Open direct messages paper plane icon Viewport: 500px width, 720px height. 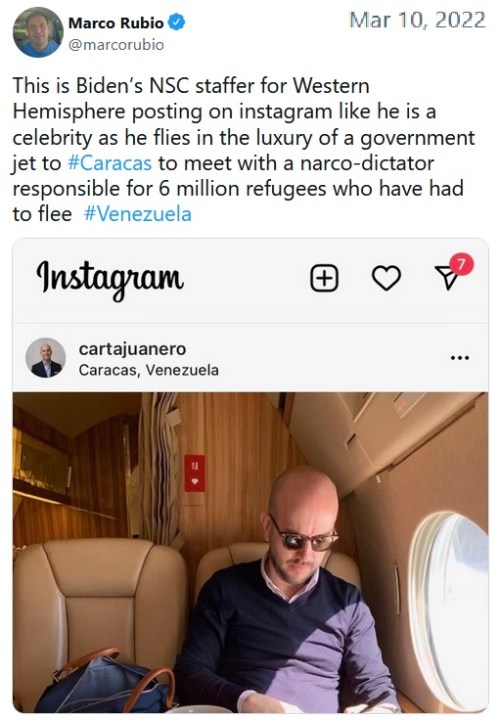click(x=447, y=279)
